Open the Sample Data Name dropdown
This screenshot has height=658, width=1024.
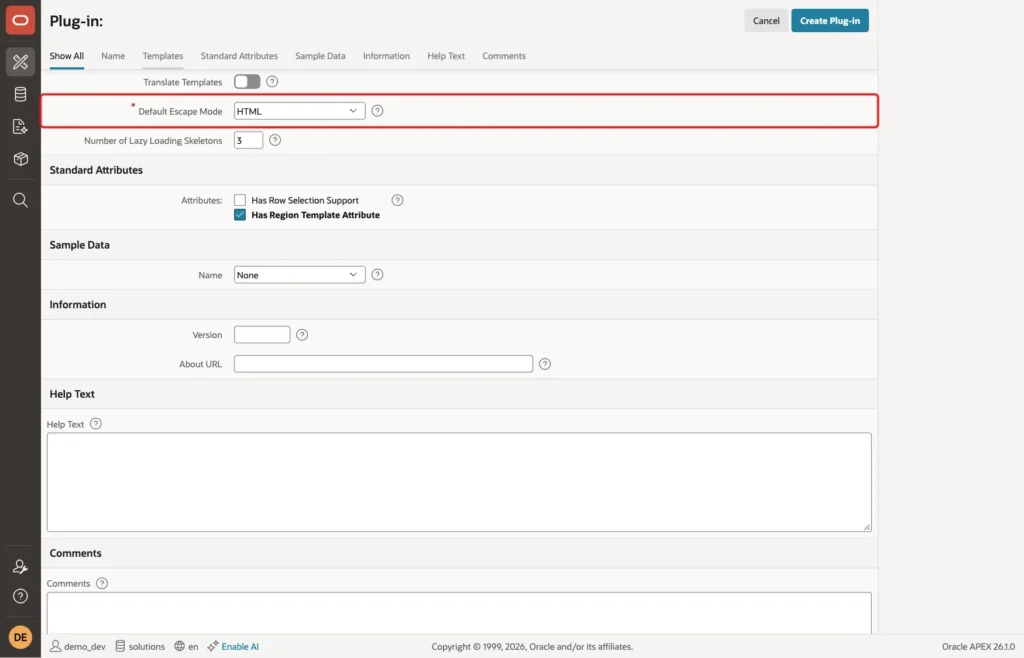click(299, 275)
